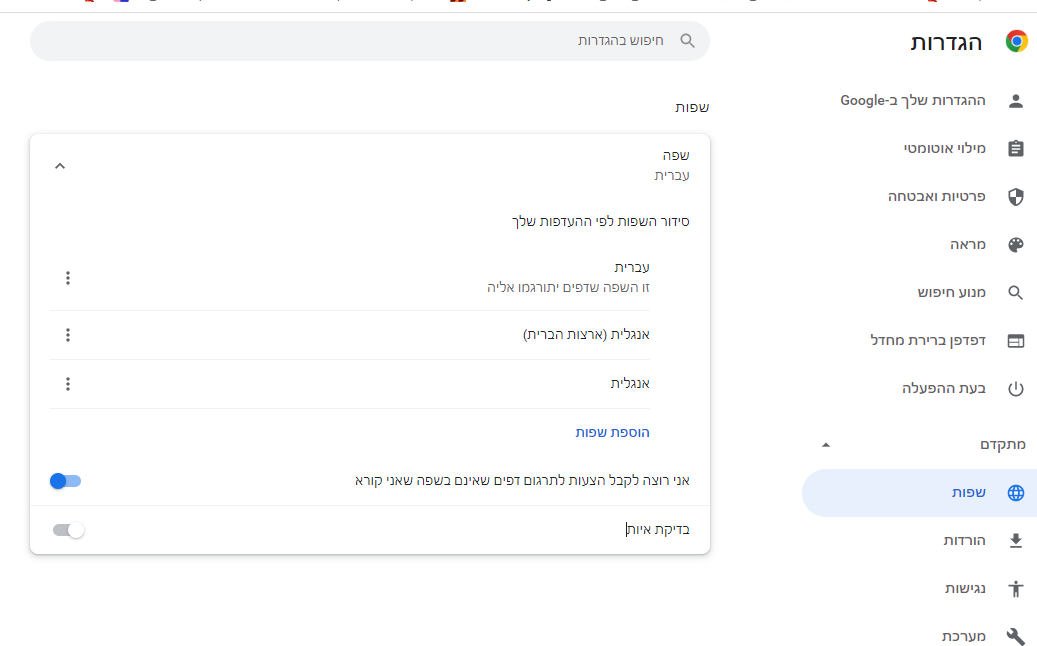
Task: Collapse the language (שפה) section chevron
Action: pyautogui.click(x=60, y=166)
